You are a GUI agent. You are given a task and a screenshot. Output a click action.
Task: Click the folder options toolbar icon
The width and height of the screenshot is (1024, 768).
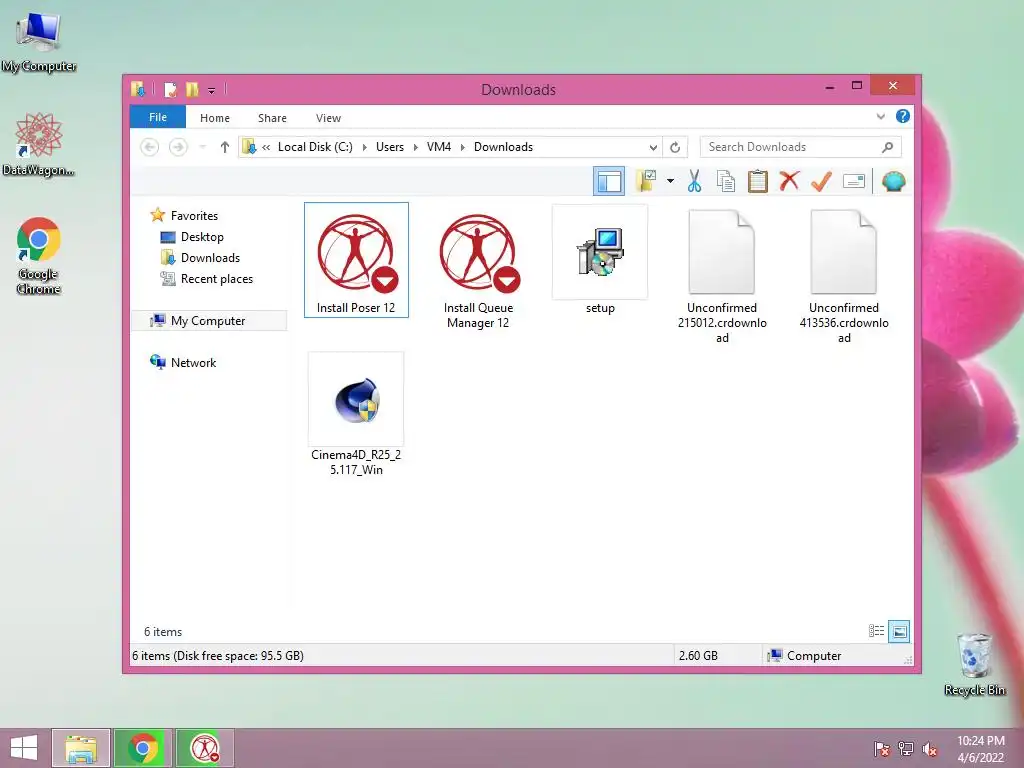647,181
